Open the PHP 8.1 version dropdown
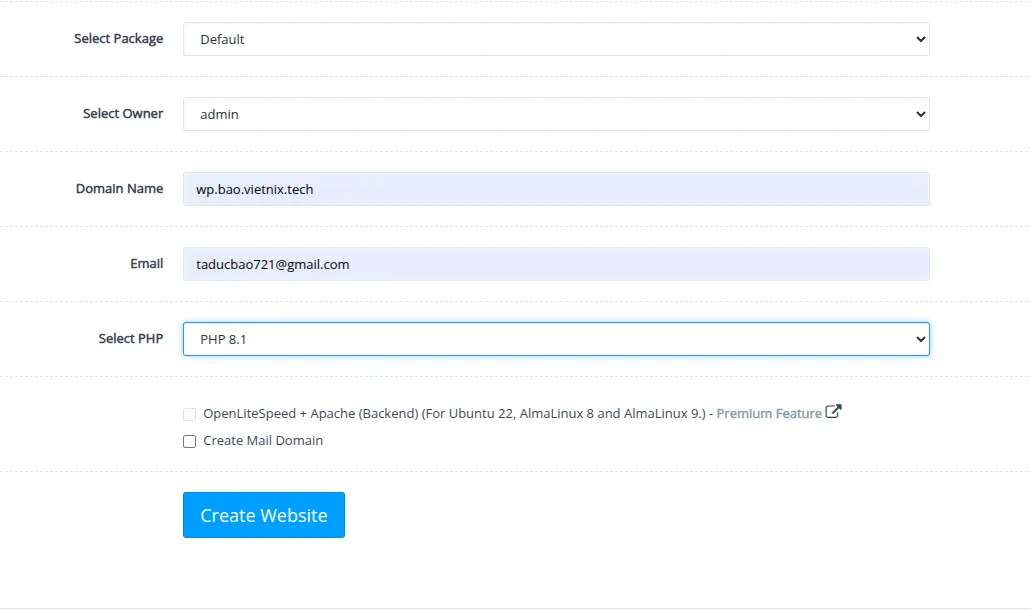This screenshot has width=1031, height=610. (555, 339)
